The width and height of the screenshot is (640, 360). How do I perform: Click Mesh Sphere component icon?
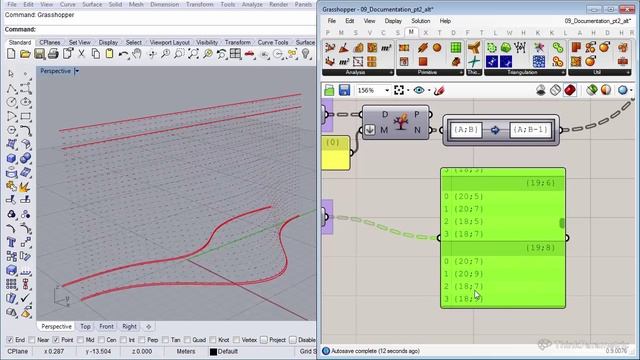point(437,48)
